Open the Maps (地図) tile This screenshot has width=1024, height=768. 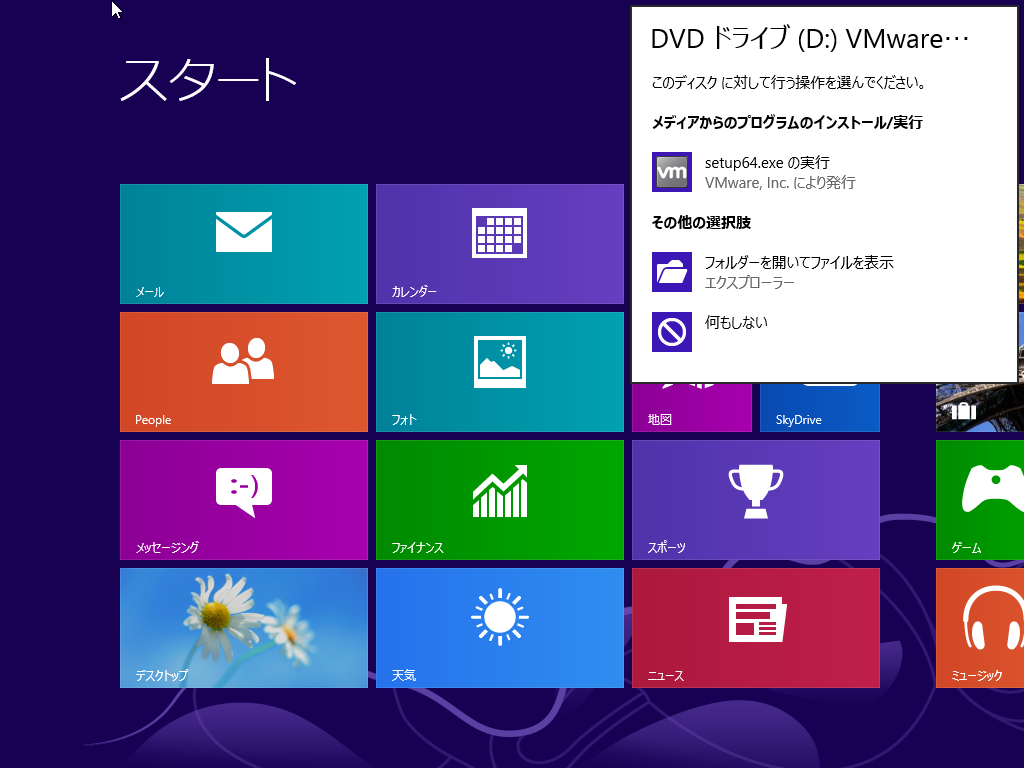[692, 408]
